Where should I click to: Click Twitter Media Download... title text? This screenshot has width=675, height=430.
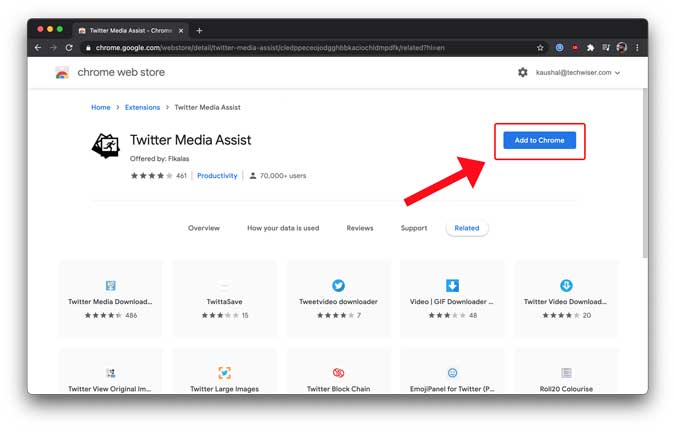[x=110, y=302]
